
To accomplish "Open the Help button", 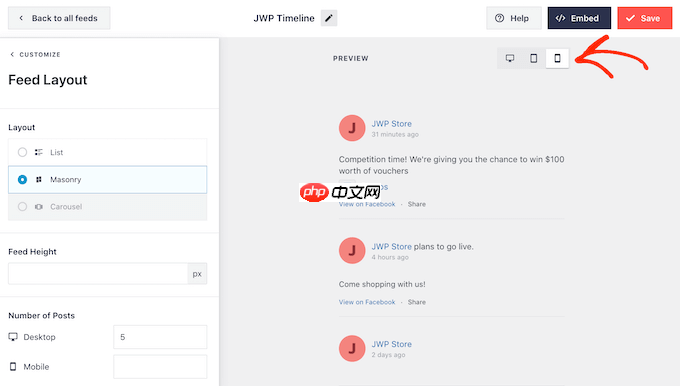I will click(514, 18).
